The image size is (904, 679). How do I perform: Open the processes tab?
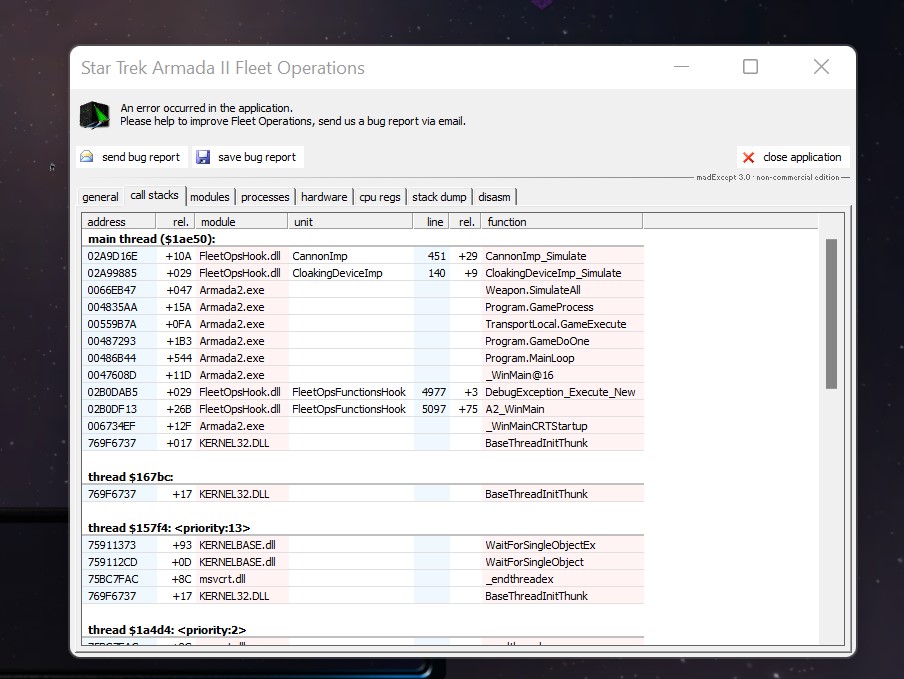tap(265, 197)
